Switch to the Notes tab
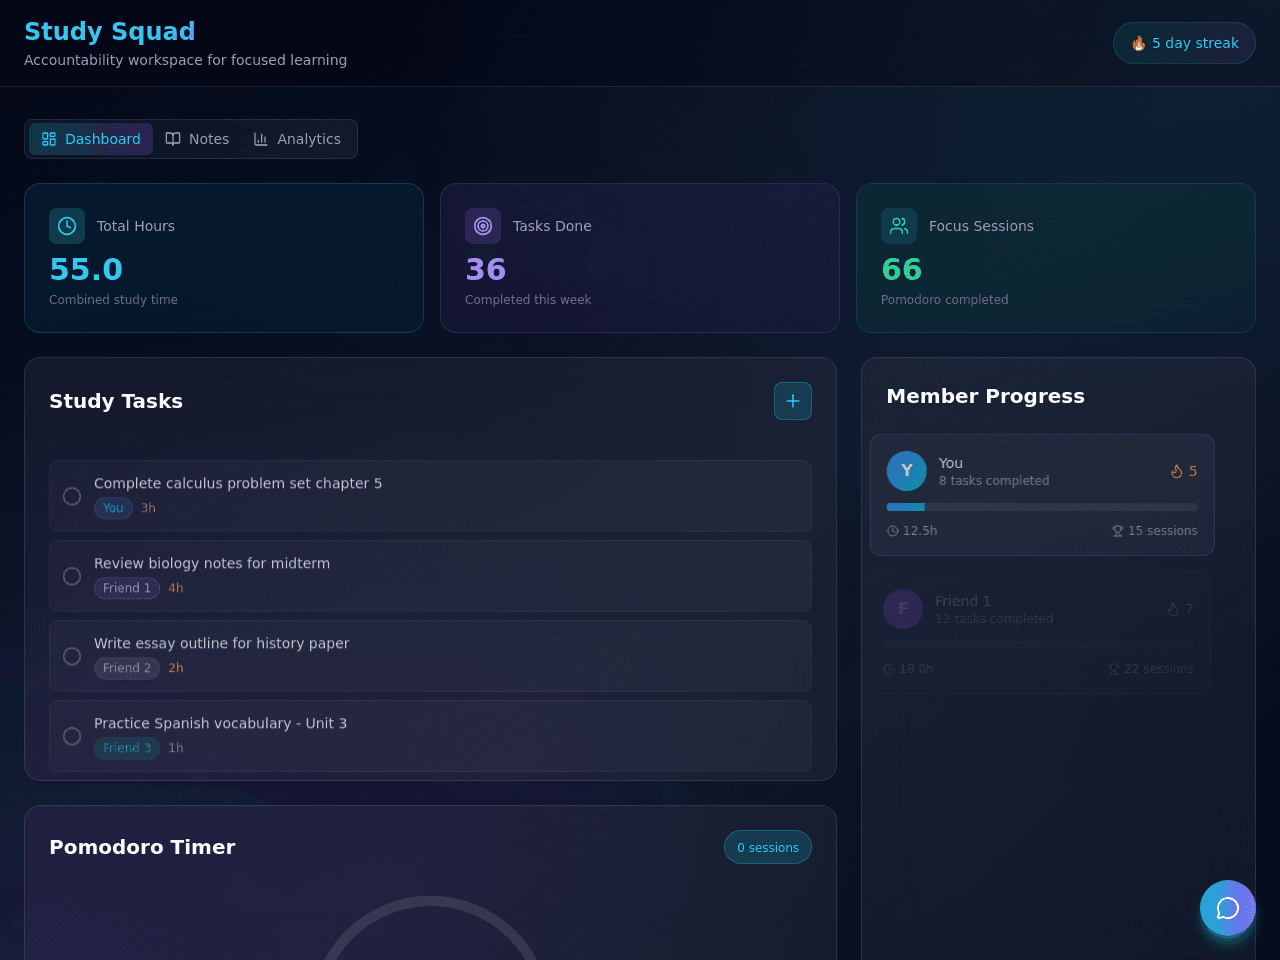Viewport: 1280px width, 960px height. (197, 139)
